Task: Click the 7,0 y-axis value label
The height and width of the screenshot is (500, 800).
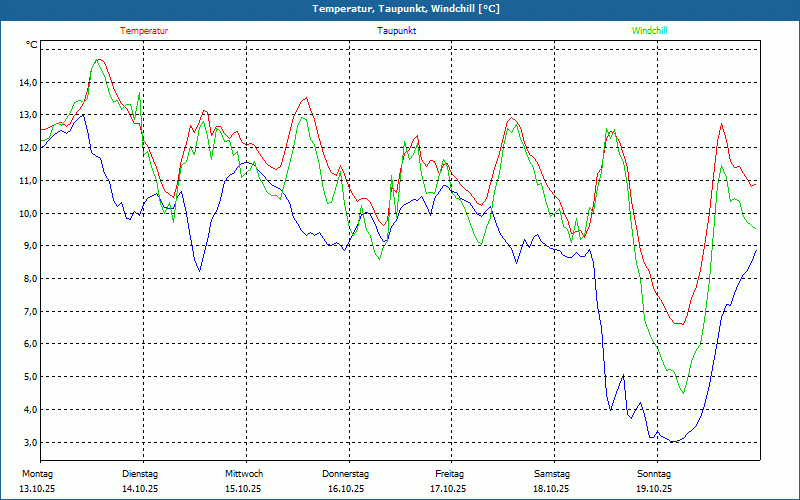Action: pos(30,311)
